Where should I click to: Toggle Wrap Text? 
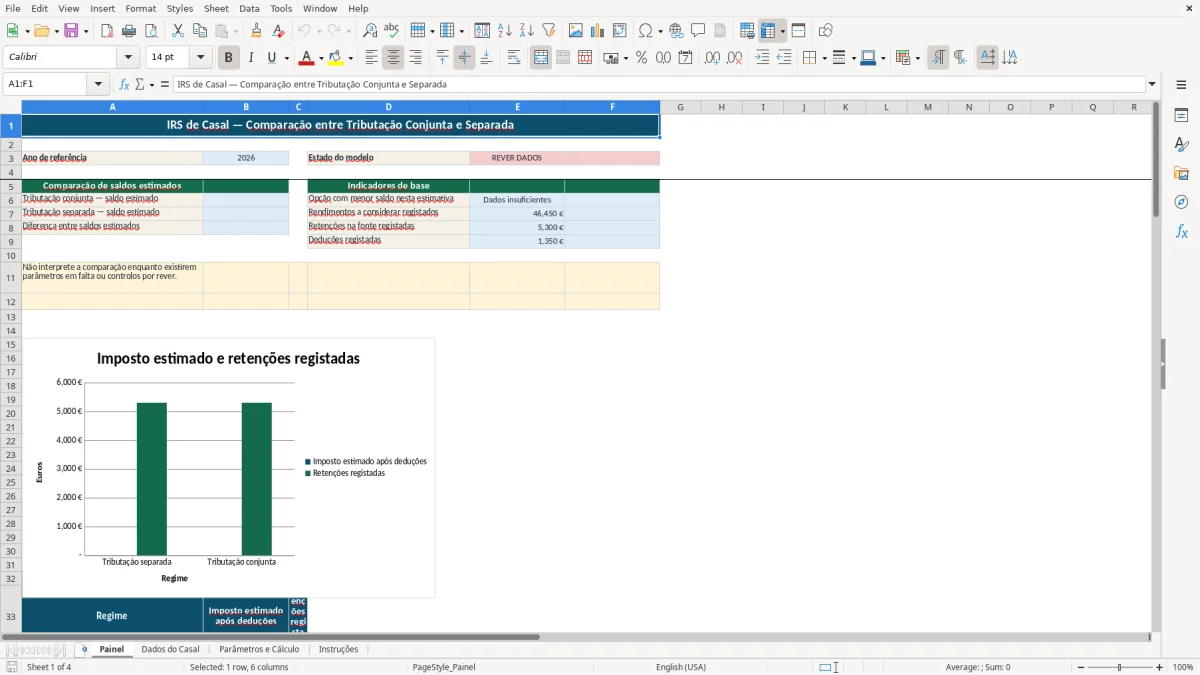[x=514, y=58]
